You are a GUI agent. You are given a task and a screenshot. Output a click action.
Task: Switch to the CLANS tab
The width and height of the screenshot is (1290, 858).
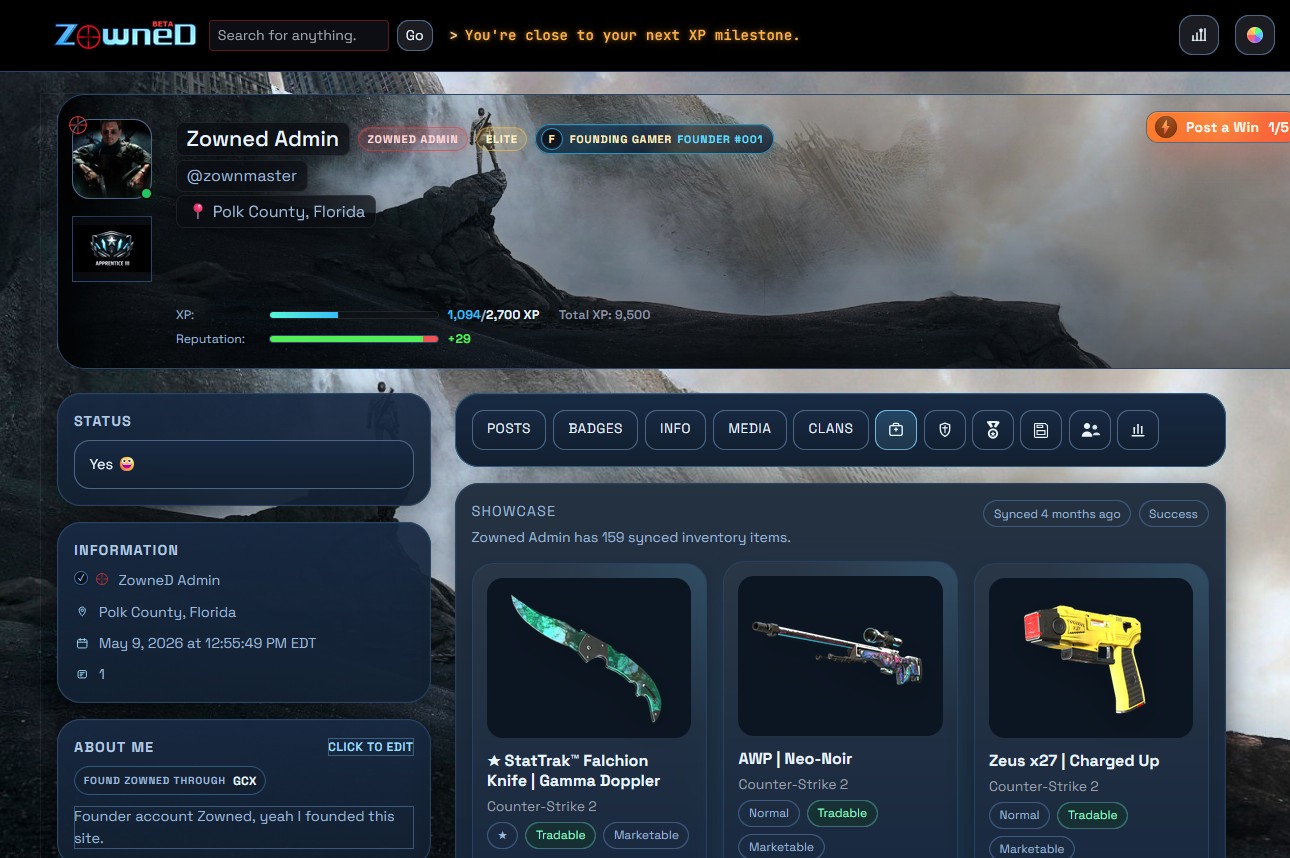click(831, 429)
